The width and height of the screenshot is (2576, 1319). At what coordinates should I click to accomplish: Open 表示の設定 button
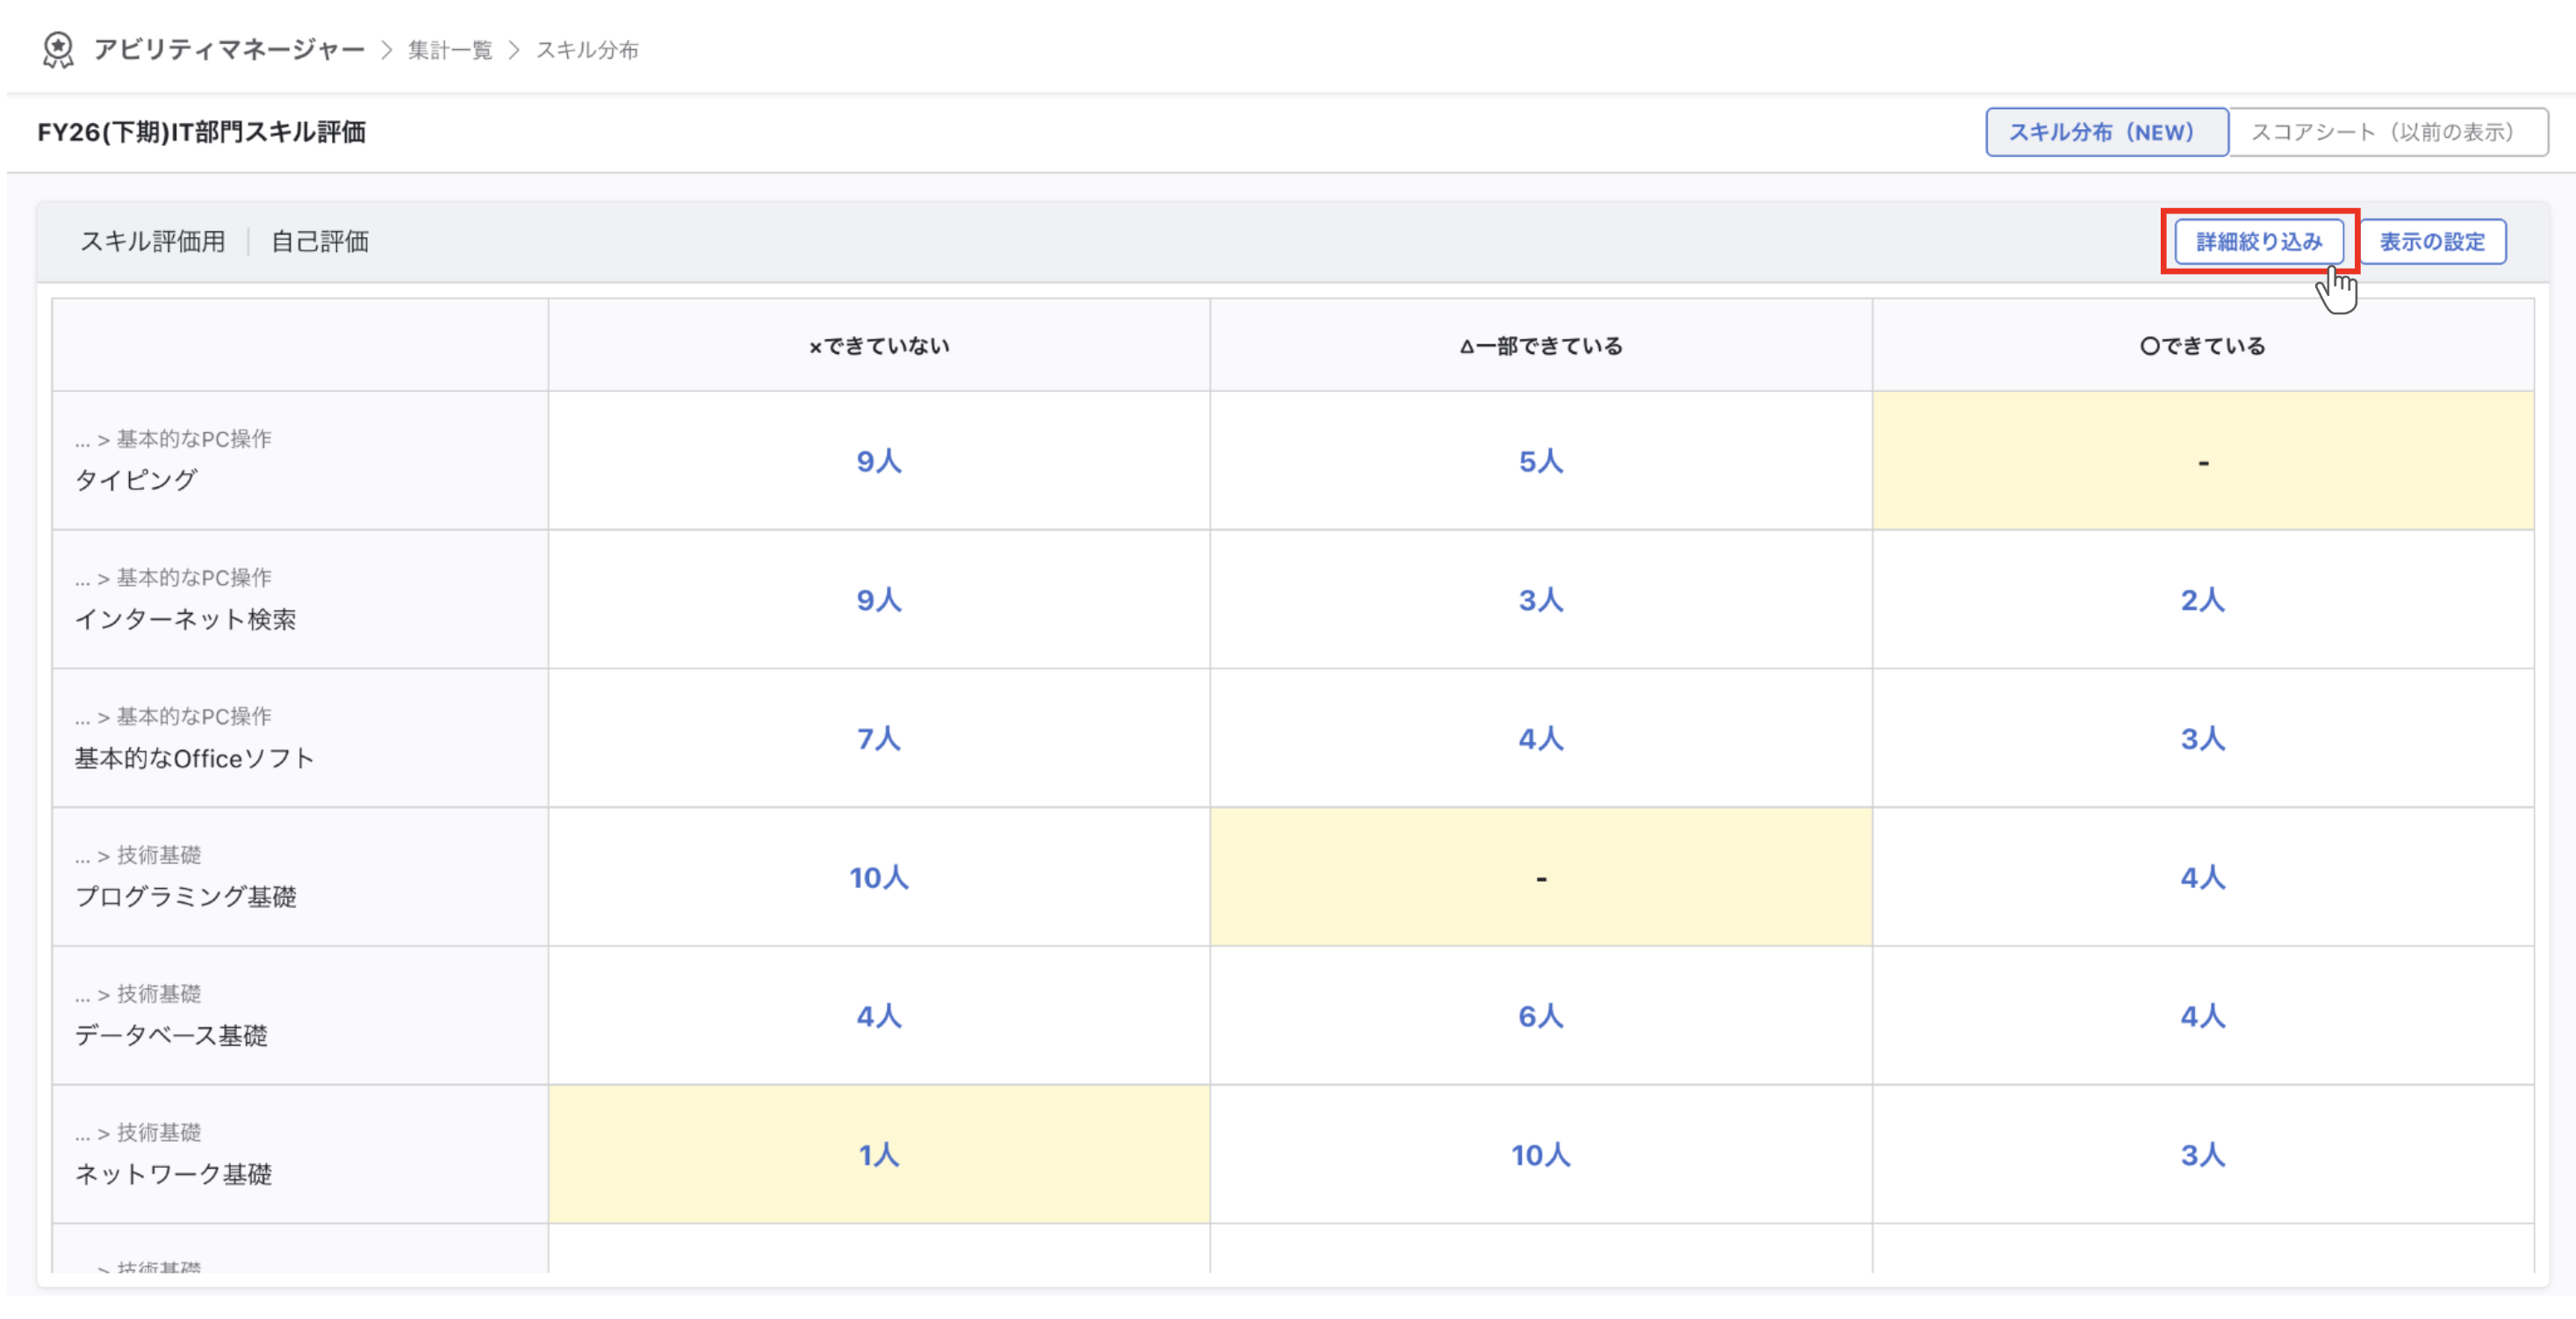(x=2432, y=241)
